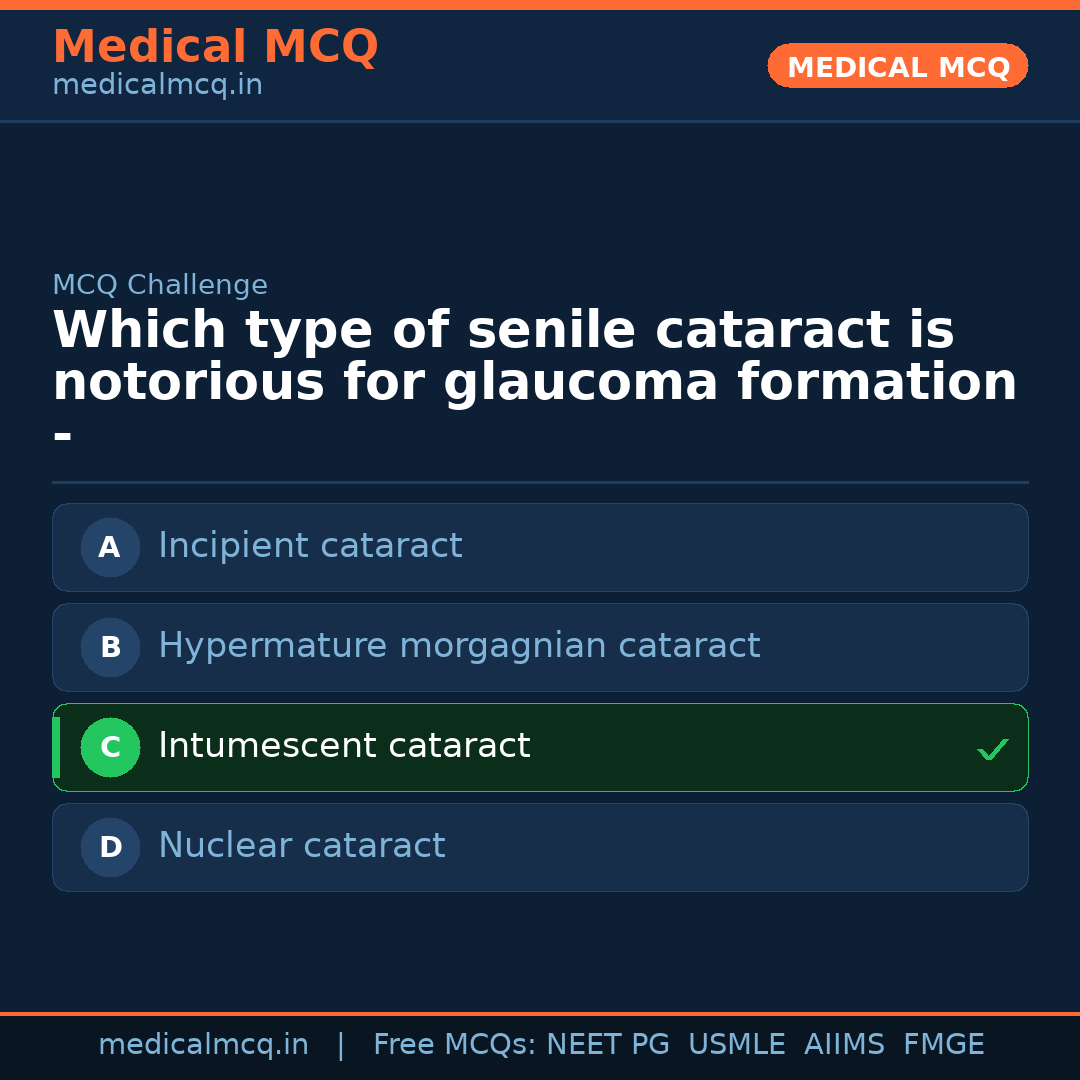Viewport: 1080px width, 1080px height.
Task: Select the Intumescent cataract answer
Action: coord(344,746)
